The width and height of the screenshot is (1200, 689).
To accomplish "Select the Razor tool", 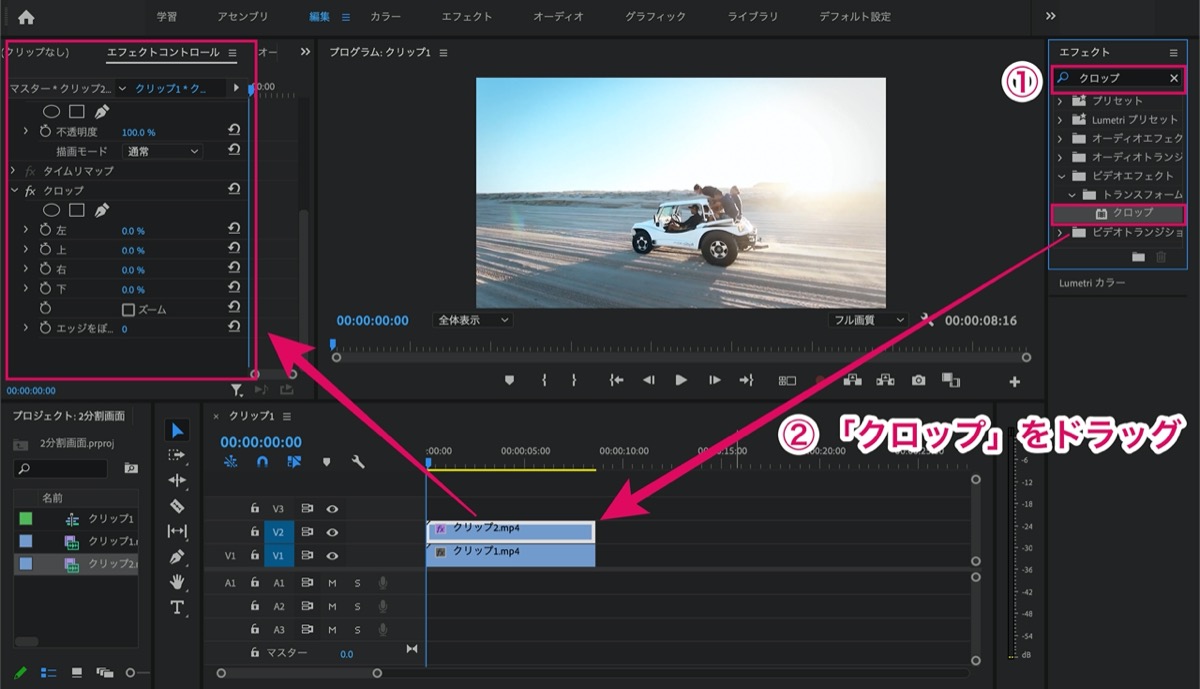I will 177,506.
